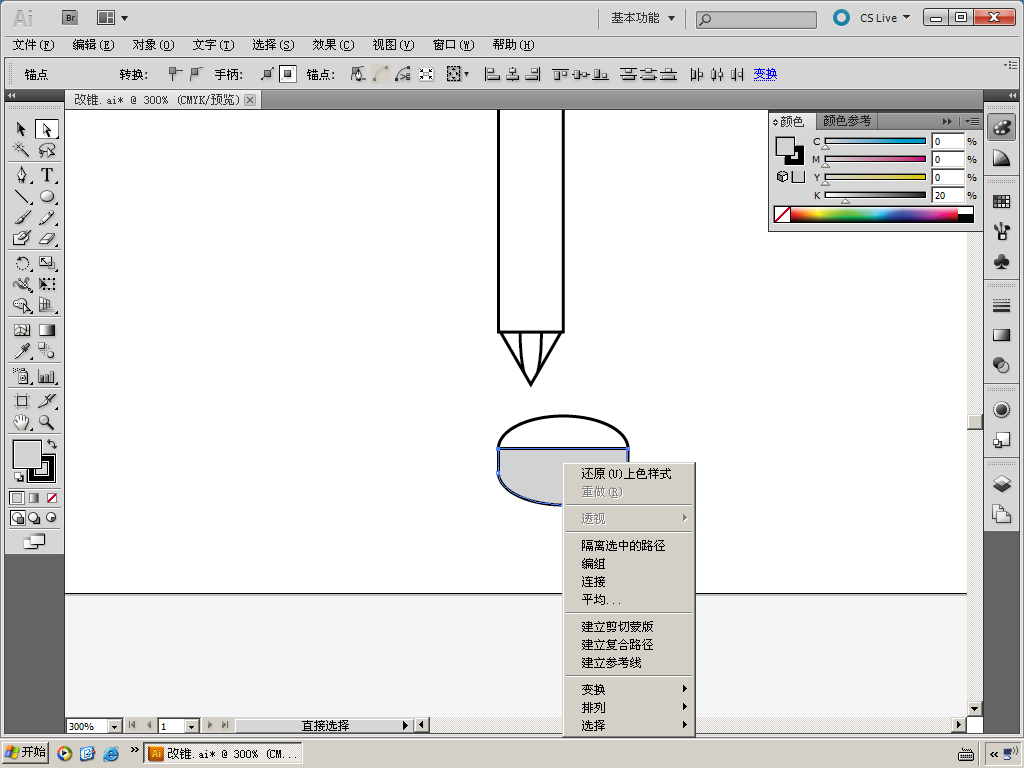Image resolution: width=1024 pixels, height=768 pixels.
Task: Expand the 变换 submenu in context menu
Action: [629, 689]
